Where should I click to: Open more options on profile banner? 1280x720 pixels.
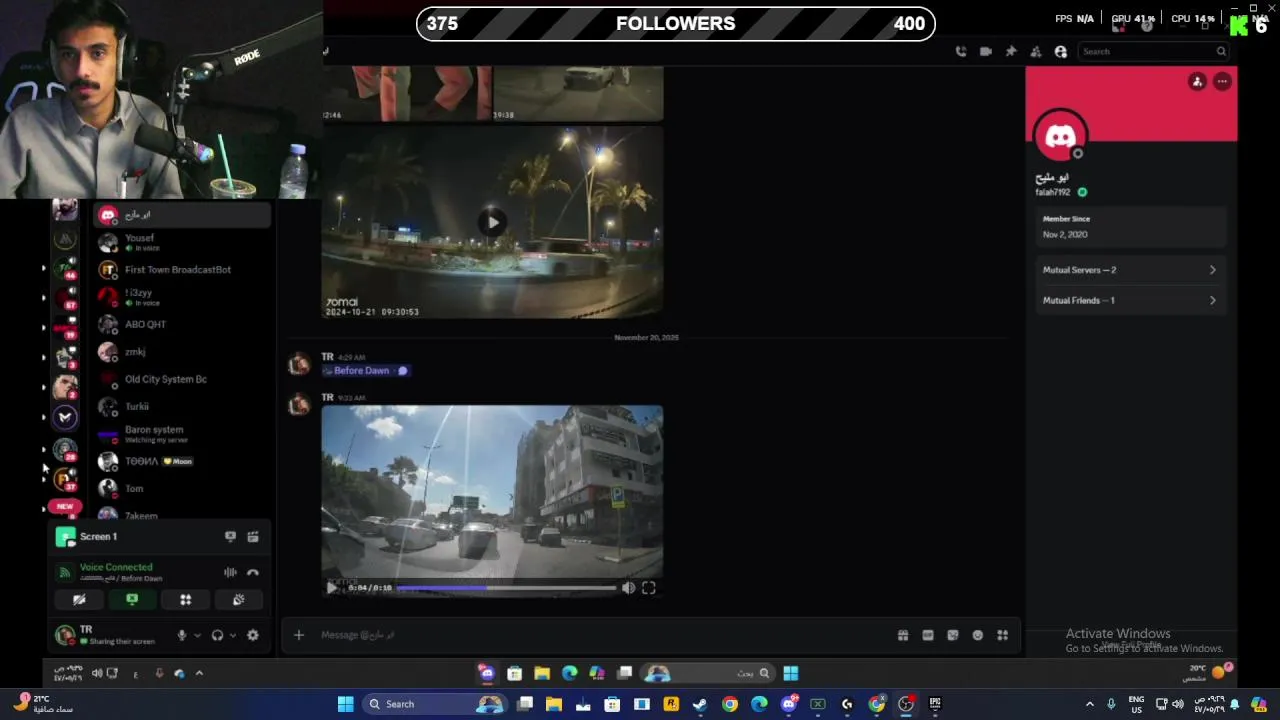point(1222,82)
